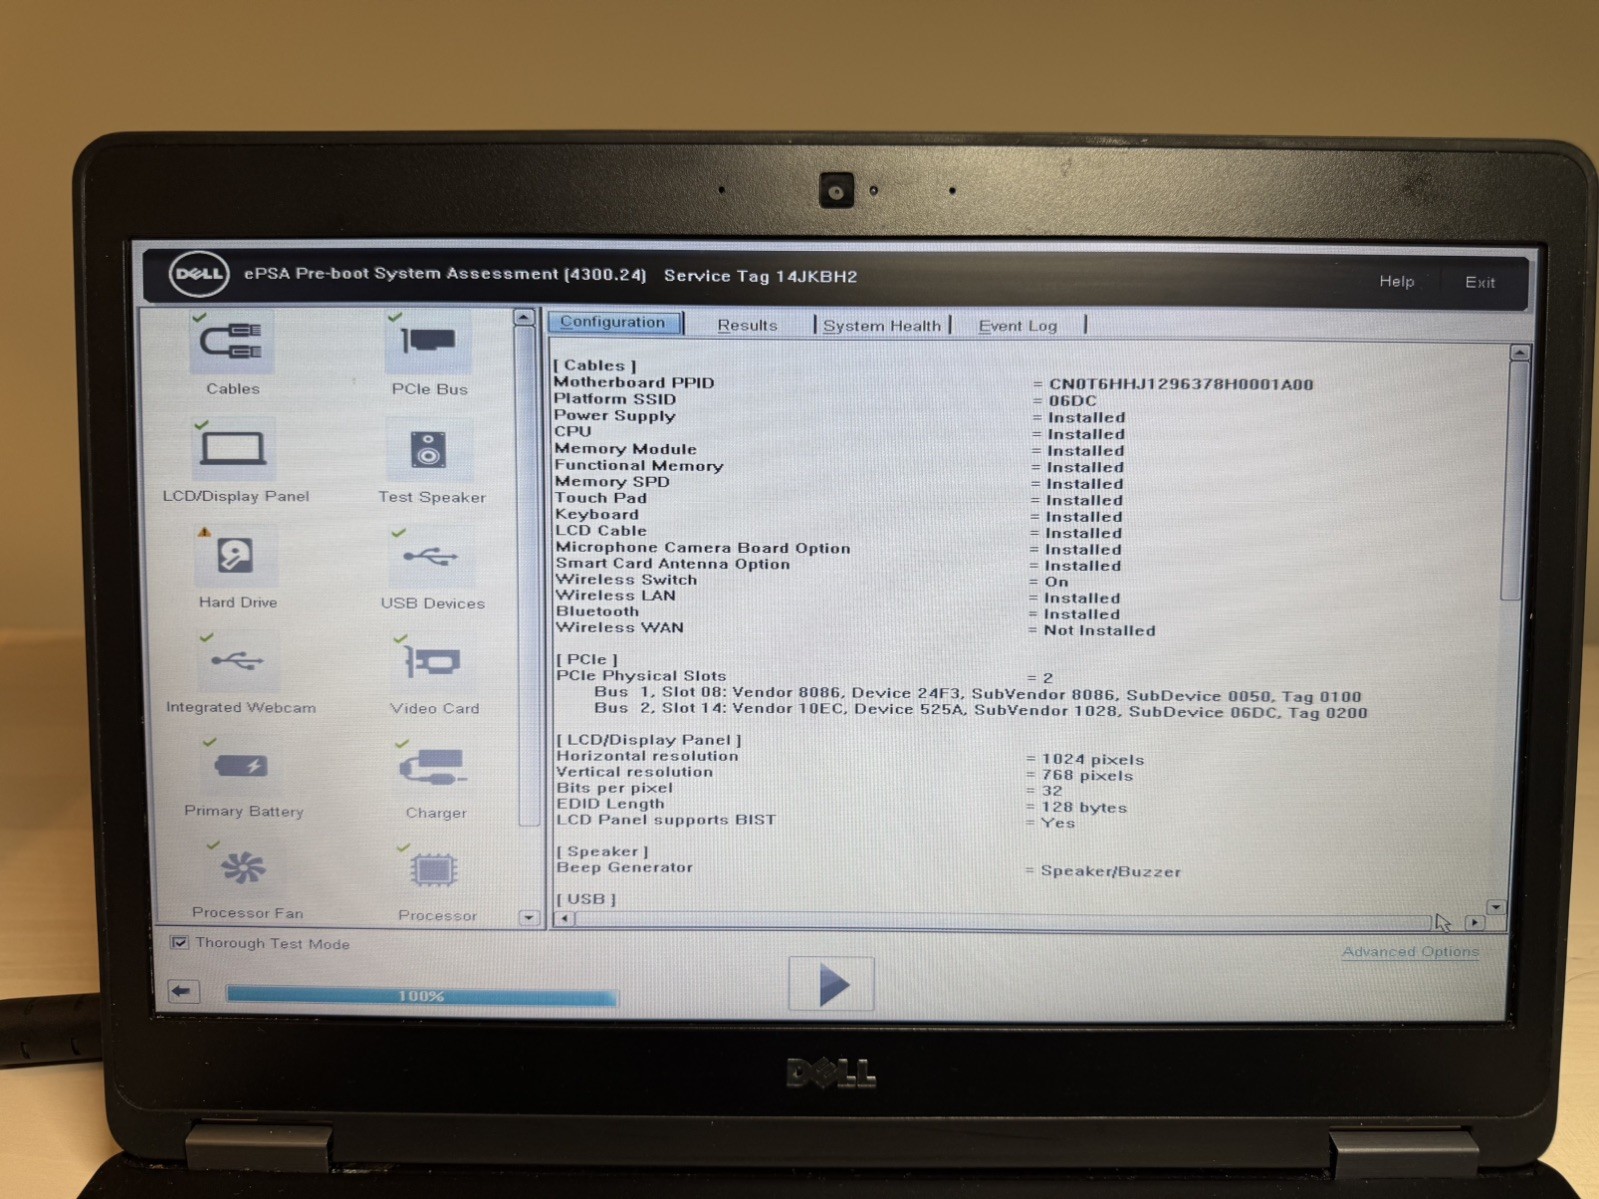This screenshot has width=1599, height=1199.
Task: Click the Dell logo in header
Action: point(199,274)
